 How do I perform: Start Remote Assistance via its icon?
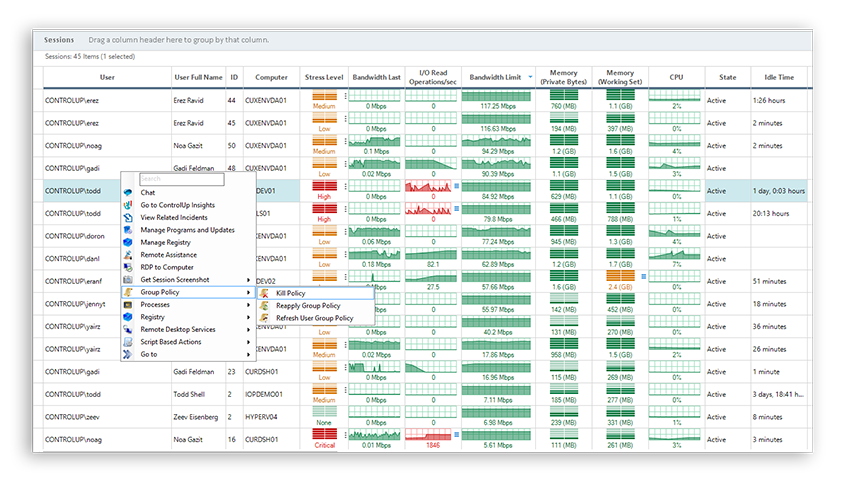coord(128,254)
